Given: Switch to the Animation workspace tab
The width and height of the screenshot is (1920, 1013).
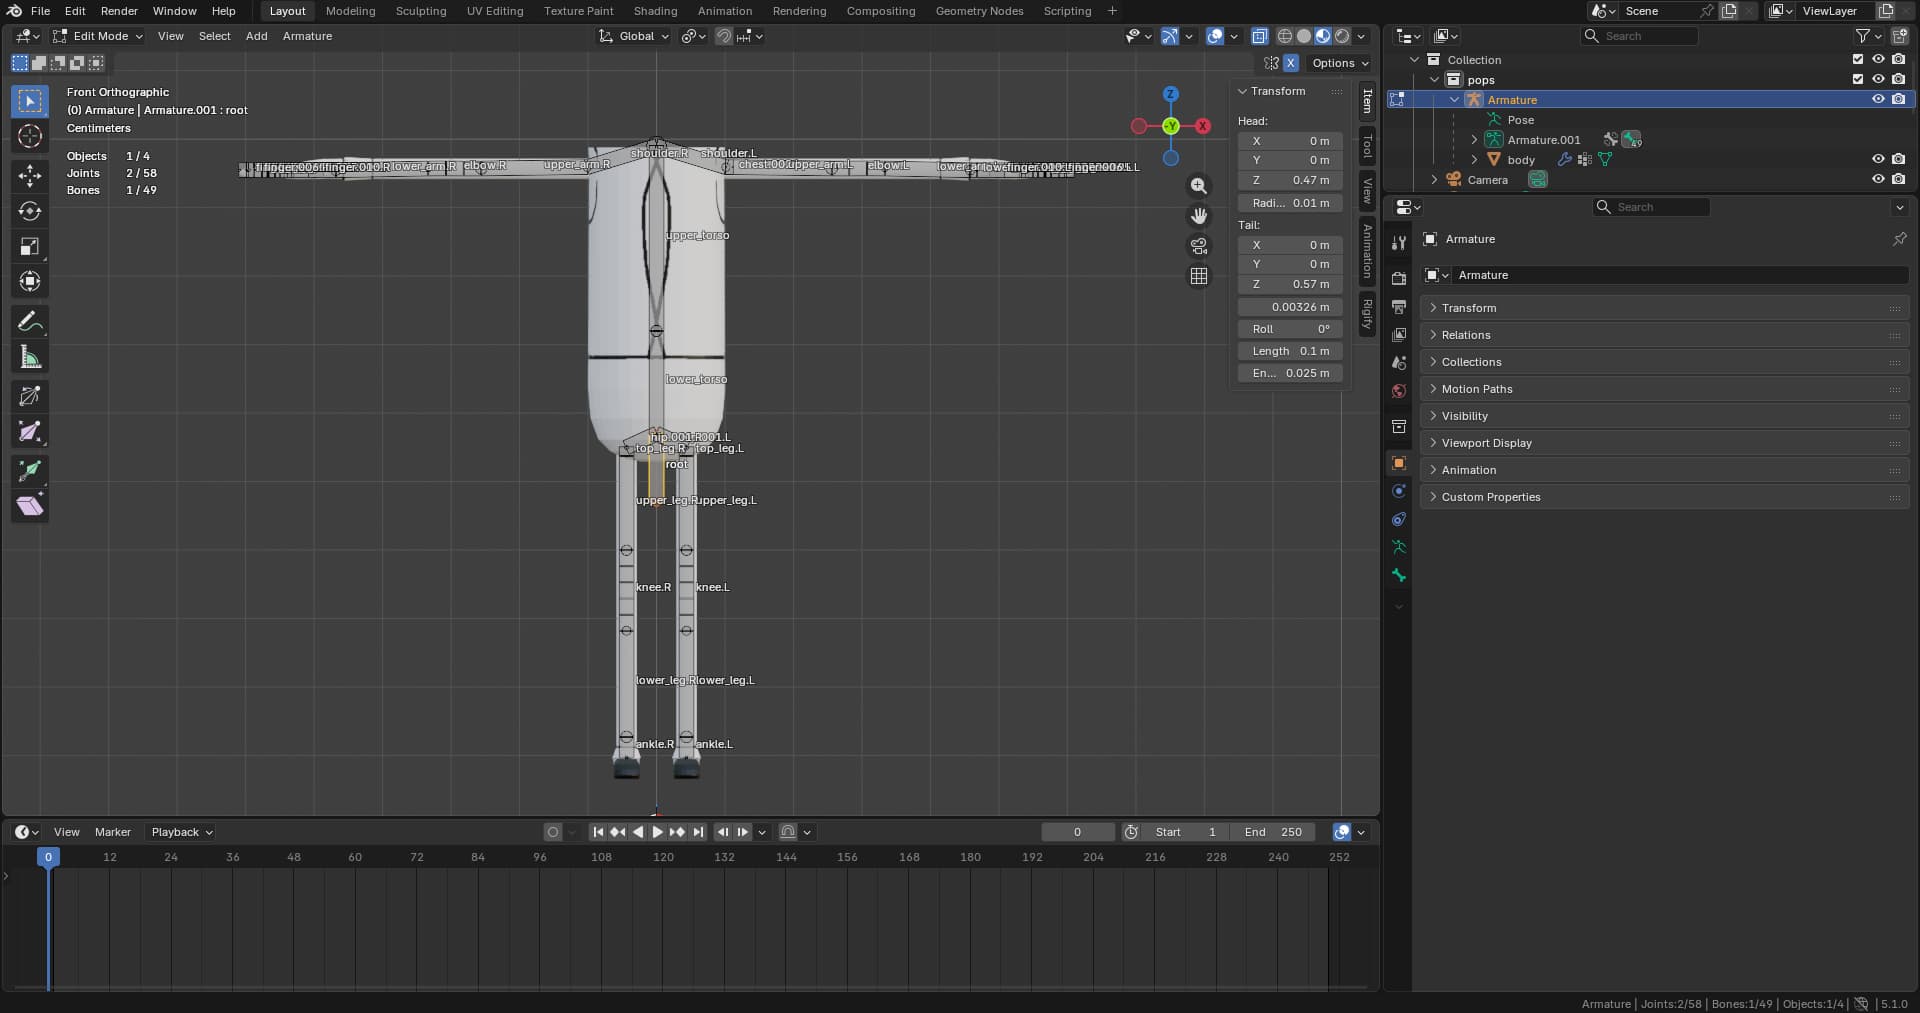Looking at the screenshot, I should 725,11.
